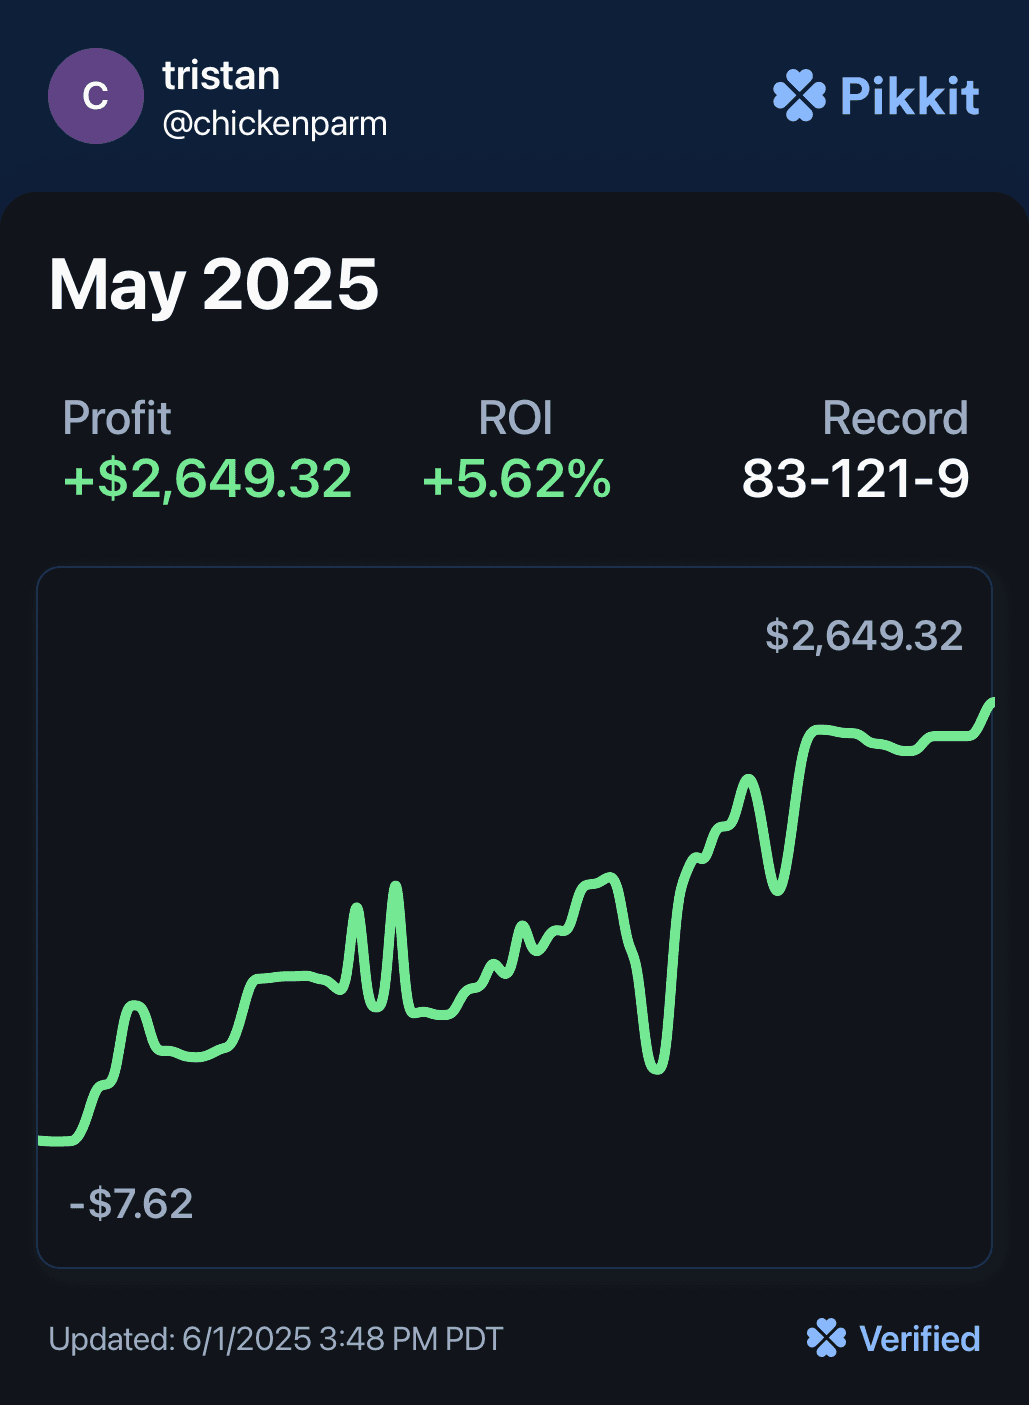Select the May 2025 heading
1029x1406 pixels.
(214, 285)
